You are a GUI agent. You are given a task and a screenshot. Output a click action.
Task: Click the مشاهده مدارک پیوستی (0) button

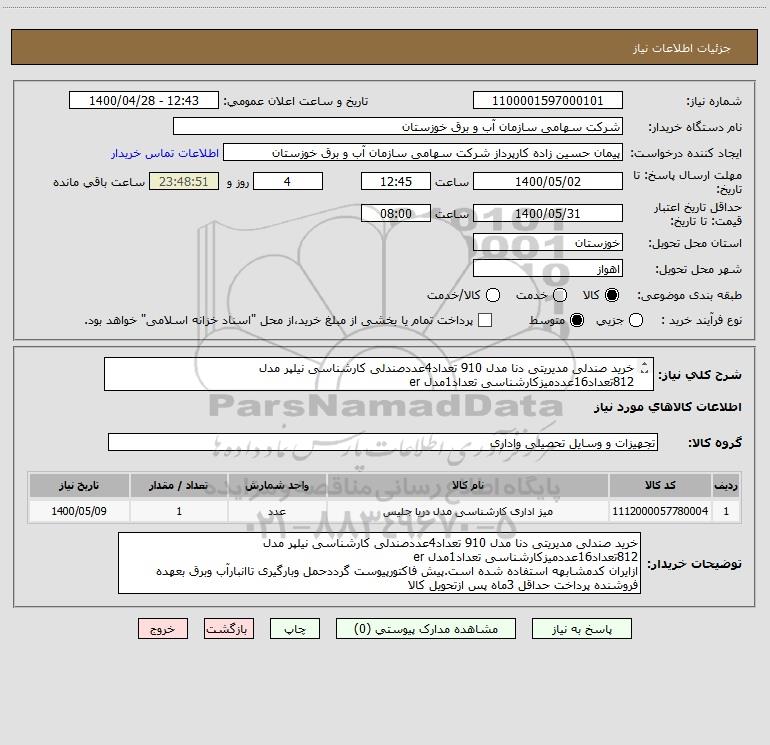(x=426, y=629)
